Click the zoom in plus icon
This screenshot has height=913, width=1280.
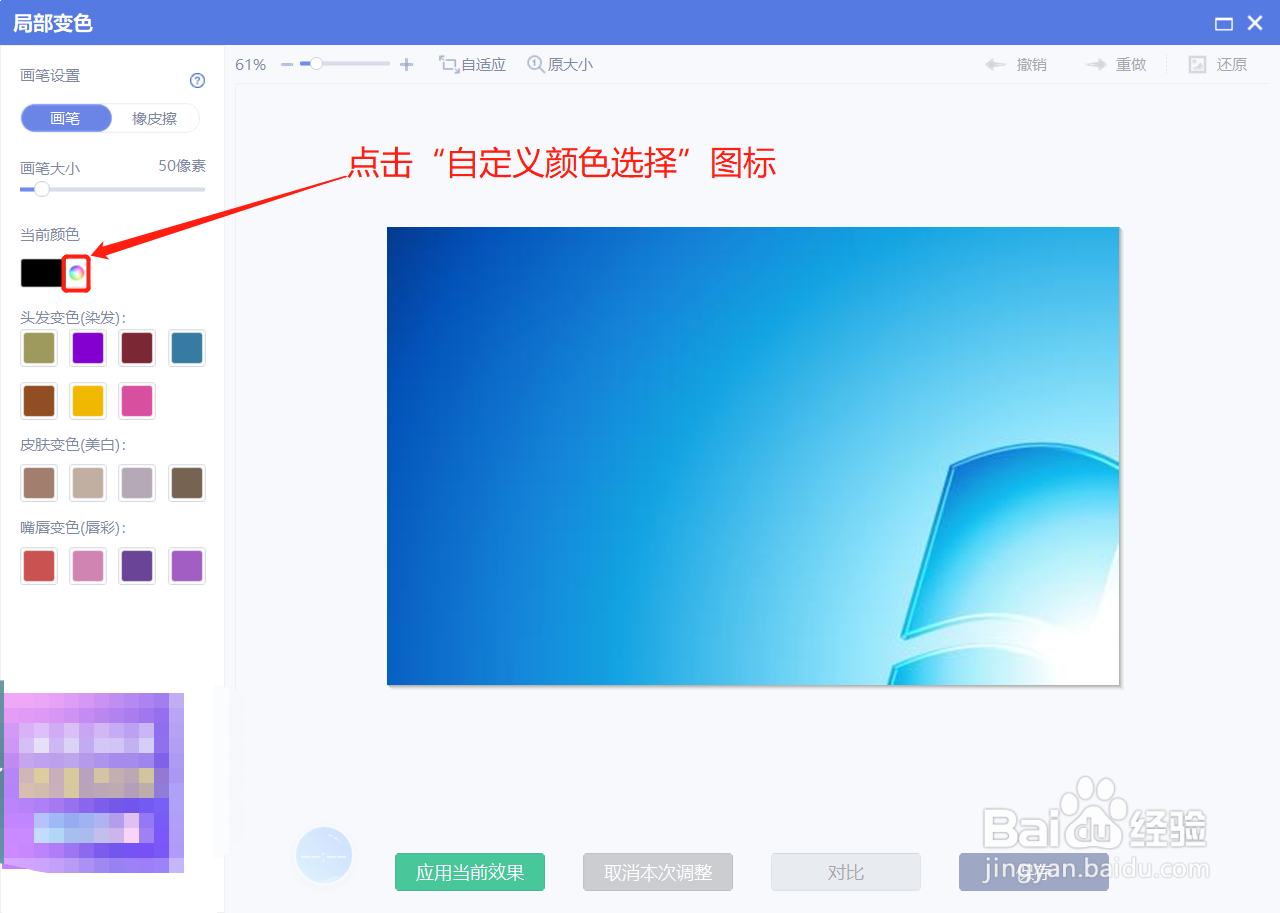tap(406, 64)
